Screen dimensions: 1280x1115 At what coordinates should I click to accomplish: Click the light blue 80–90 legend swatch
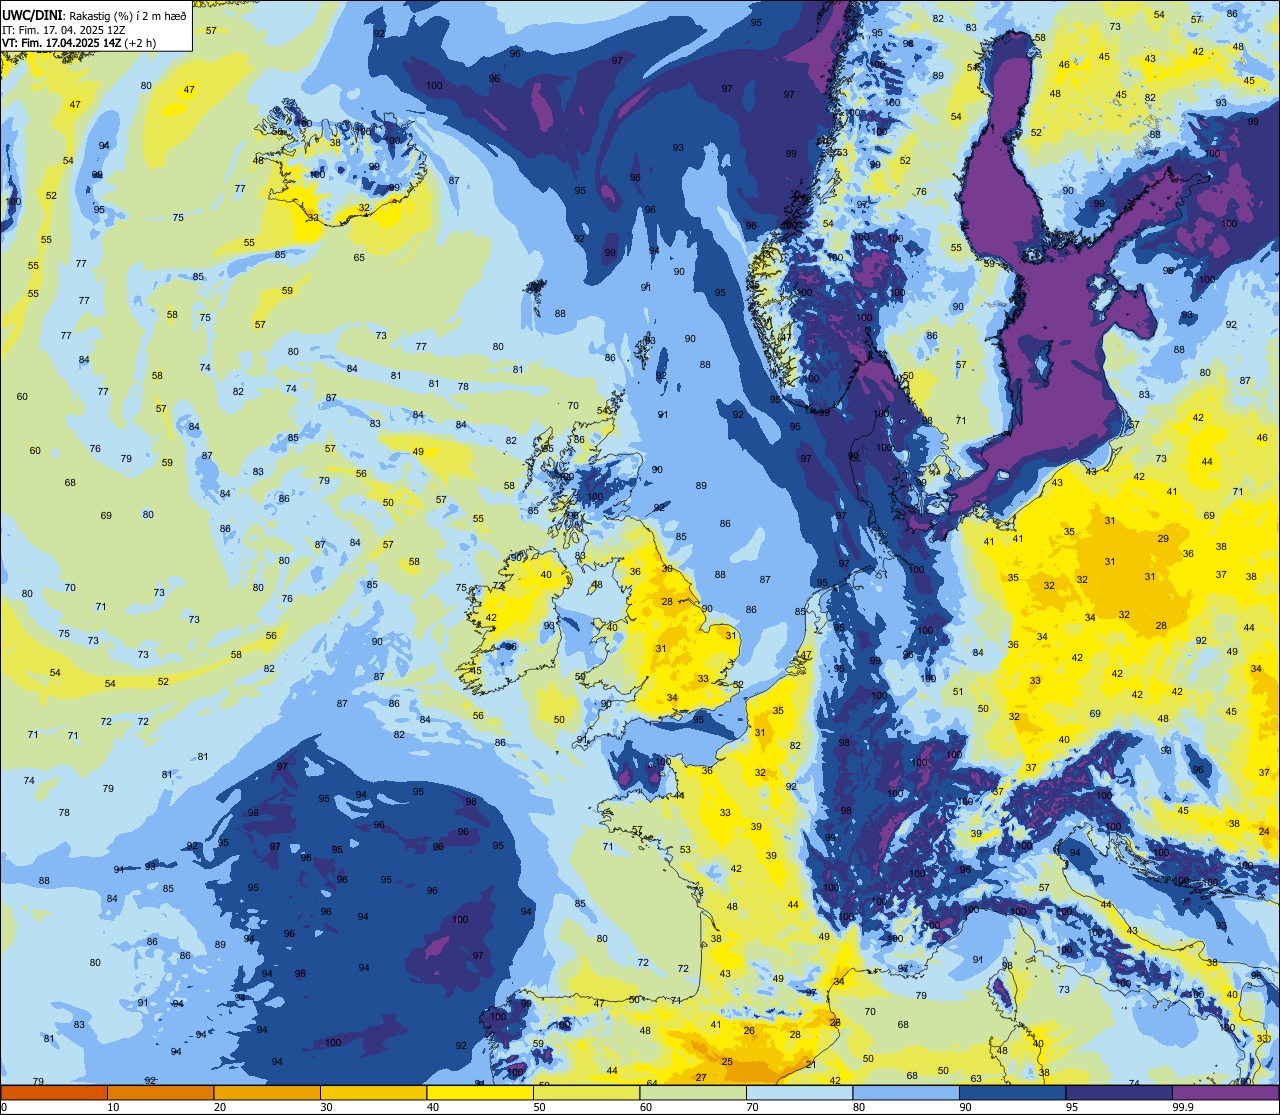(906, 1092)
